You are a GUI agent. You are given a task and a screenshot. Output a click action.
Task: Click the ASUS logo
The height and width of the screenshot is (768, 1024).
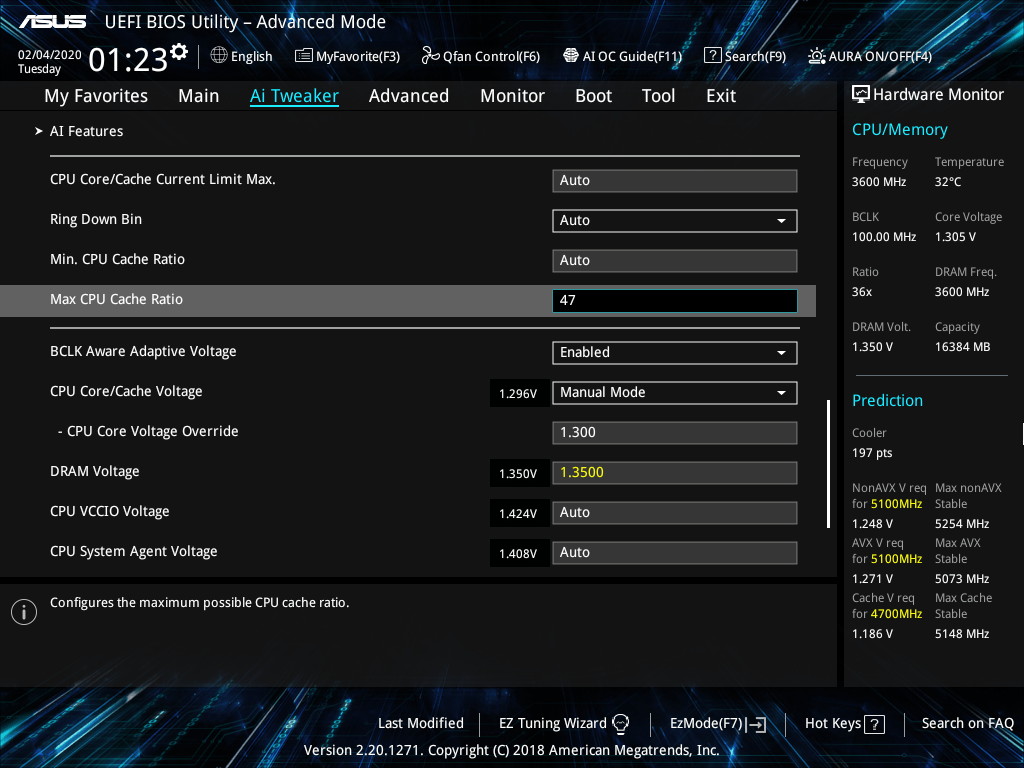tap(52, 22)
